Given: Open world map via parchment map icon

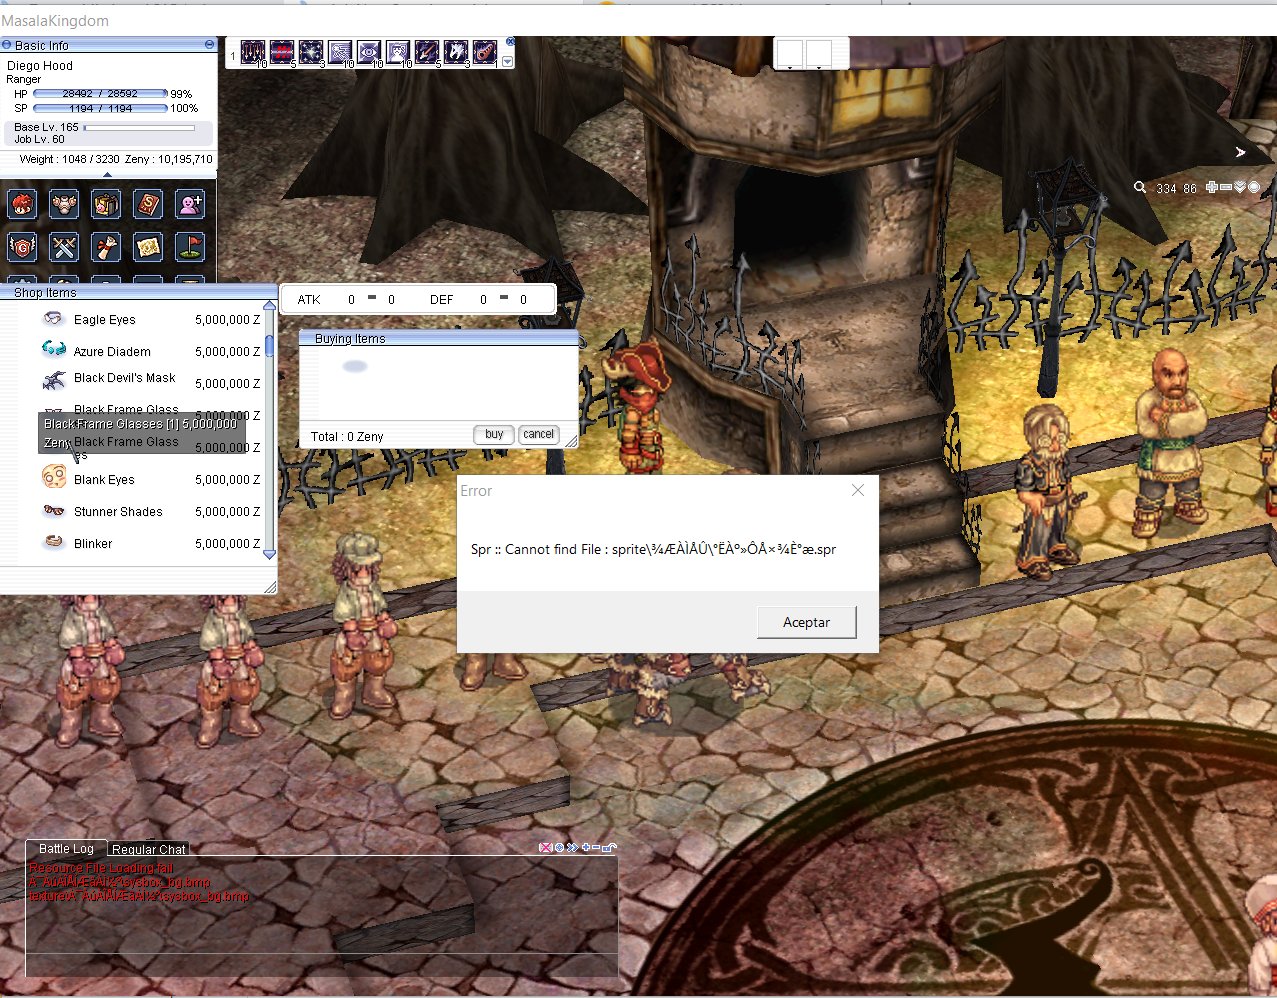Looking at the screenshot, I should (148, 246).
